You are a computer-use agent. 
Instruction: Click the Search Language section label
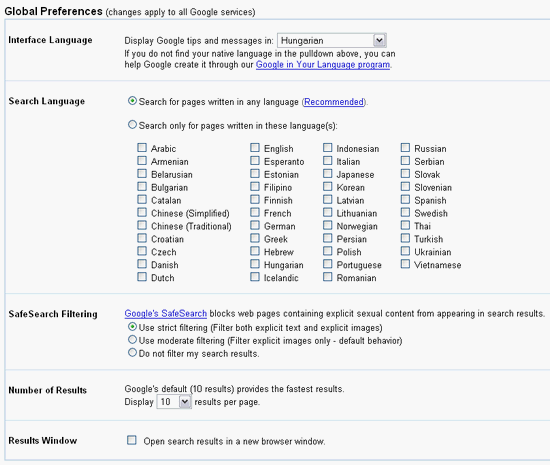coord(47,101)
